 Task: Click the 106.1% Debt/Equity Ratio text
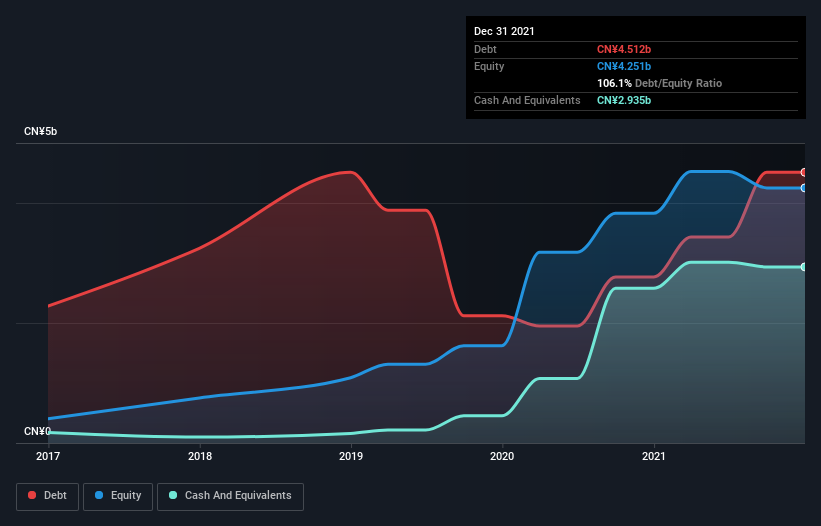click(659, 83)
